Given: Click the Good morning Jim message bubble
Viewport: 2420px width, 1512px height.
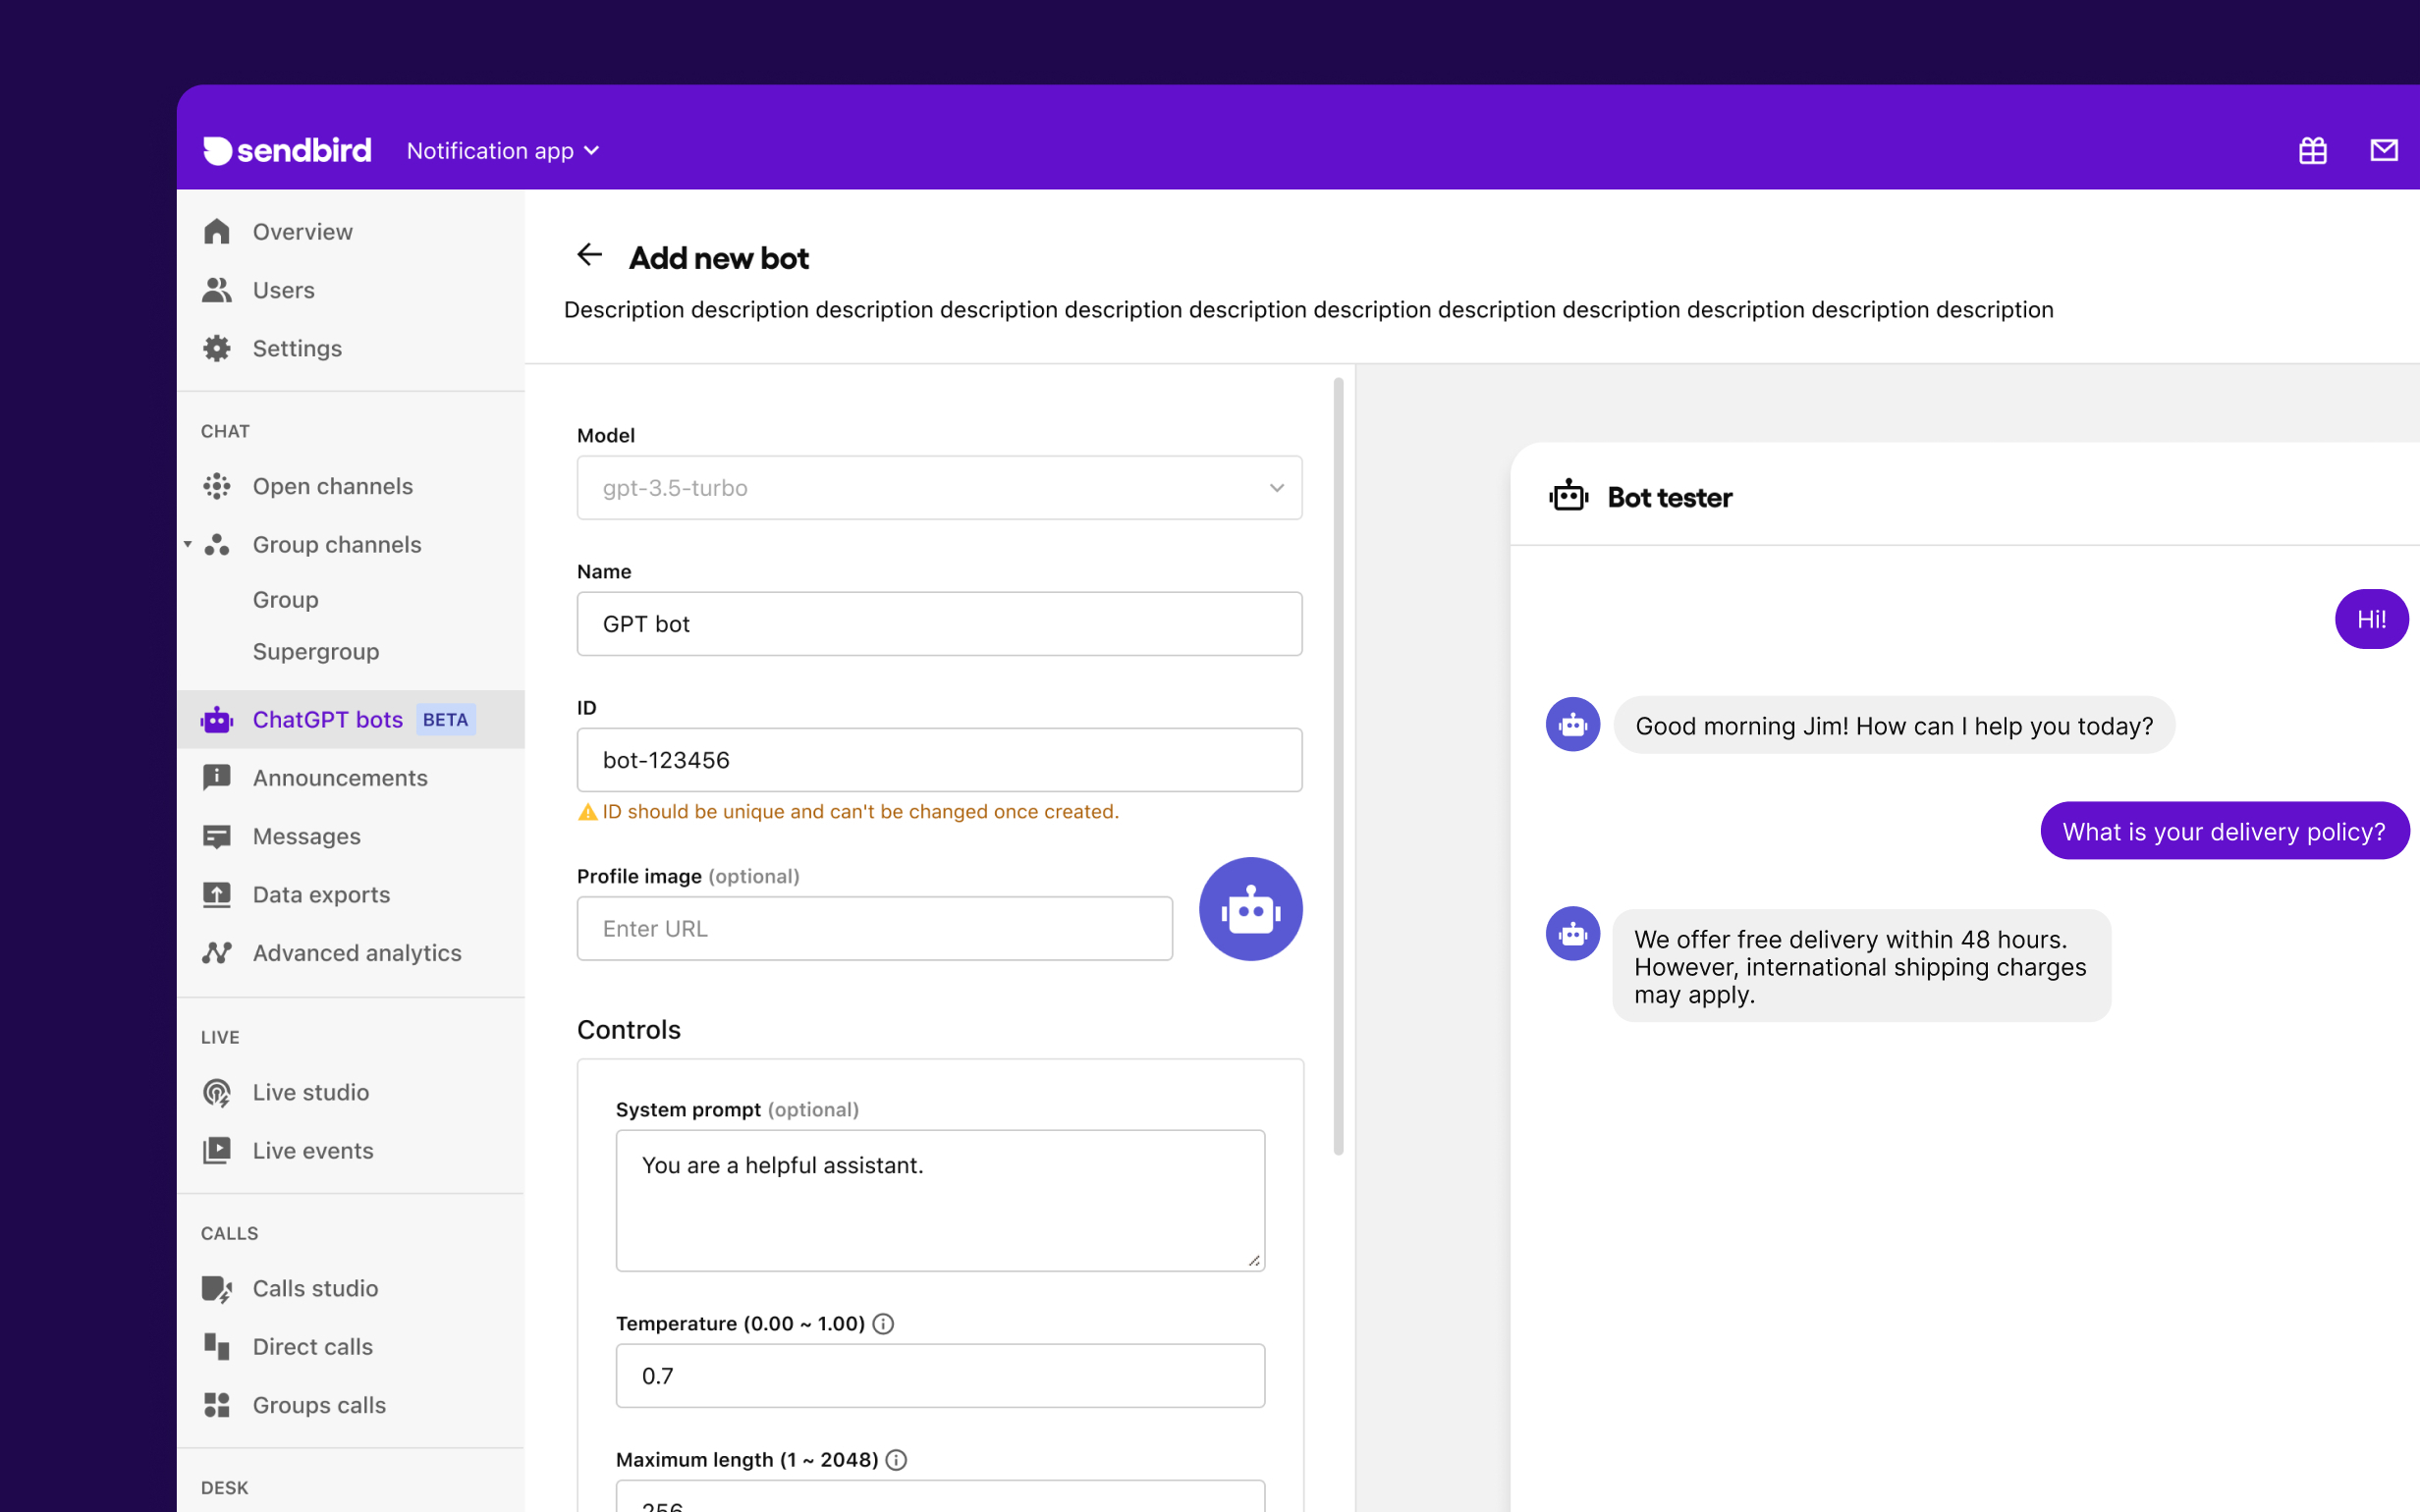Looking at the screenshot, I should [1894, 725].
